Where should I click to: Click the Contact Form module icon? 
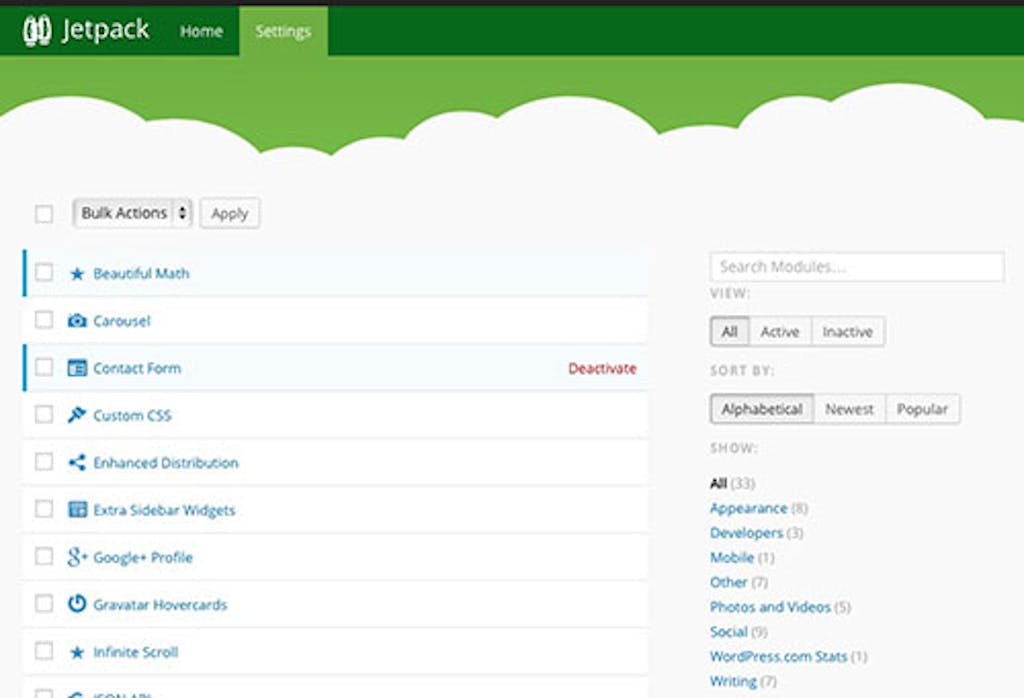75,367
